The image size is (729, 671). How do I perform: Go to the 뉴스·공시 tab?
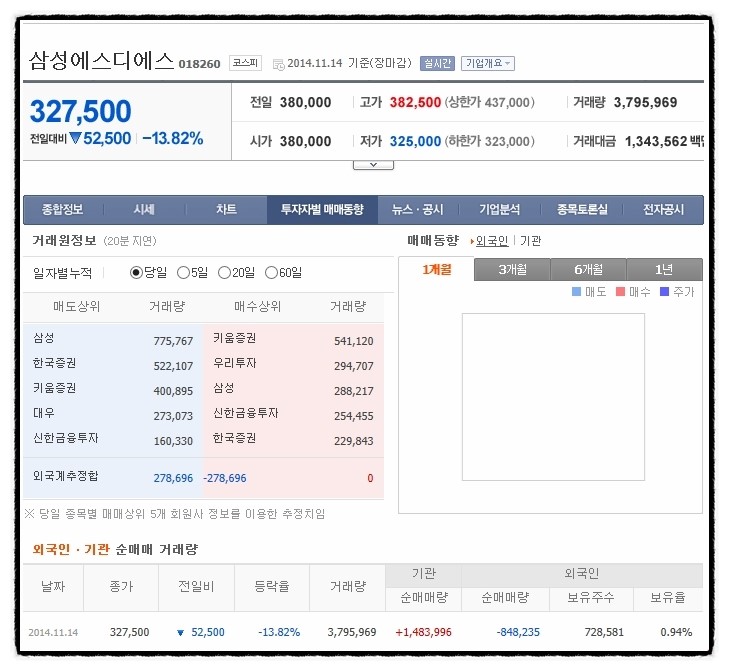tap(417, 210)
